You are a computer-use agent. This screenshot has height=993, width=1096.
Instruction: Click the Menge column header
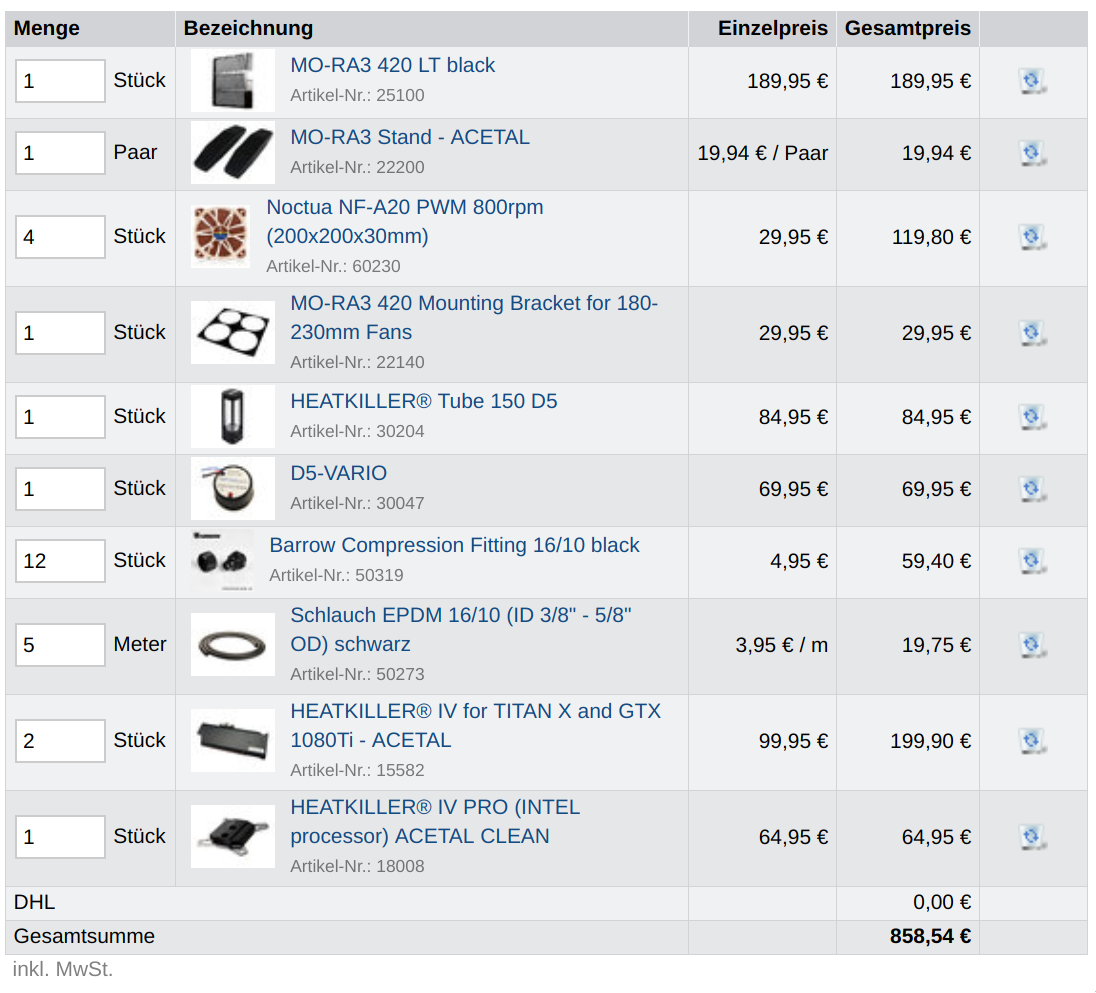46,28
